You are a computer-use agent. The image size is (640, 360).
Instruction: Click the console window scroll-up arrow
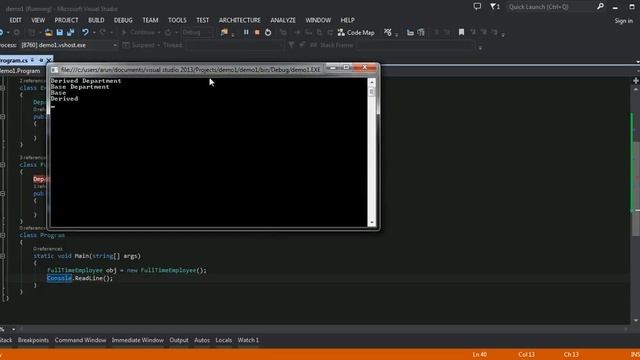click(x=371, y=82)
